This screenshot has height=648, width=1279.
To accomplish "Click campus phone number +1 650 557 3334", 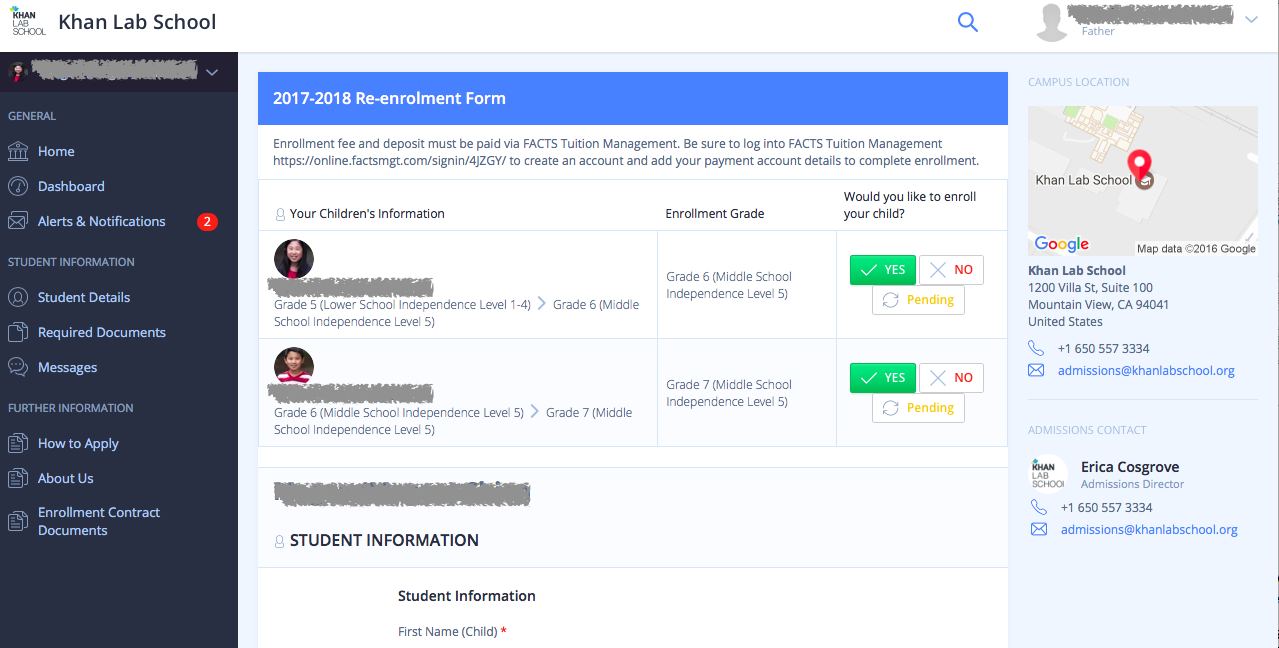I will [x=1104, y=349].
